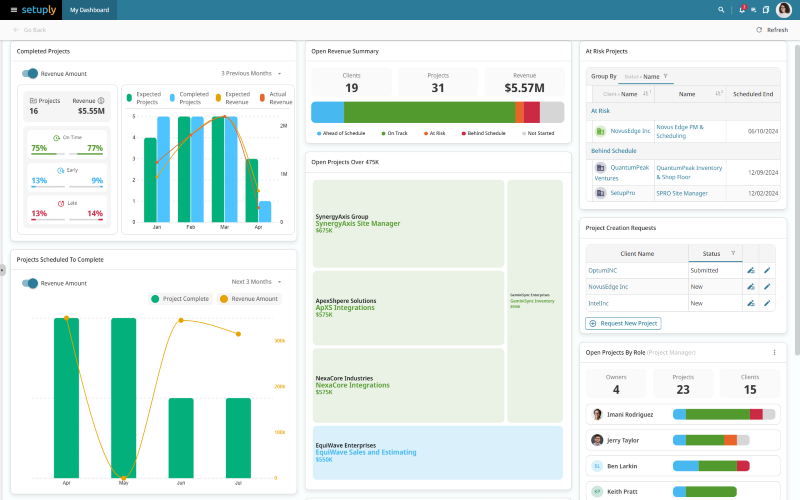Click the edit pencil icon for OptumINC row

[767, 270]
